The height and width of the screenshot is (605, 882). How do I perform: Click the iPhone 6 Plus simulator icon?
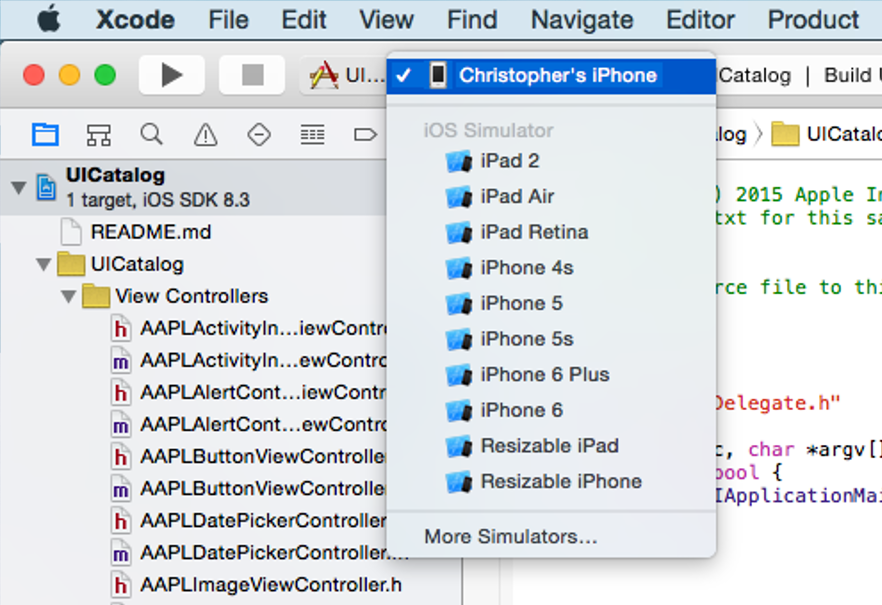pyautogui.click(x=459, y=375)
